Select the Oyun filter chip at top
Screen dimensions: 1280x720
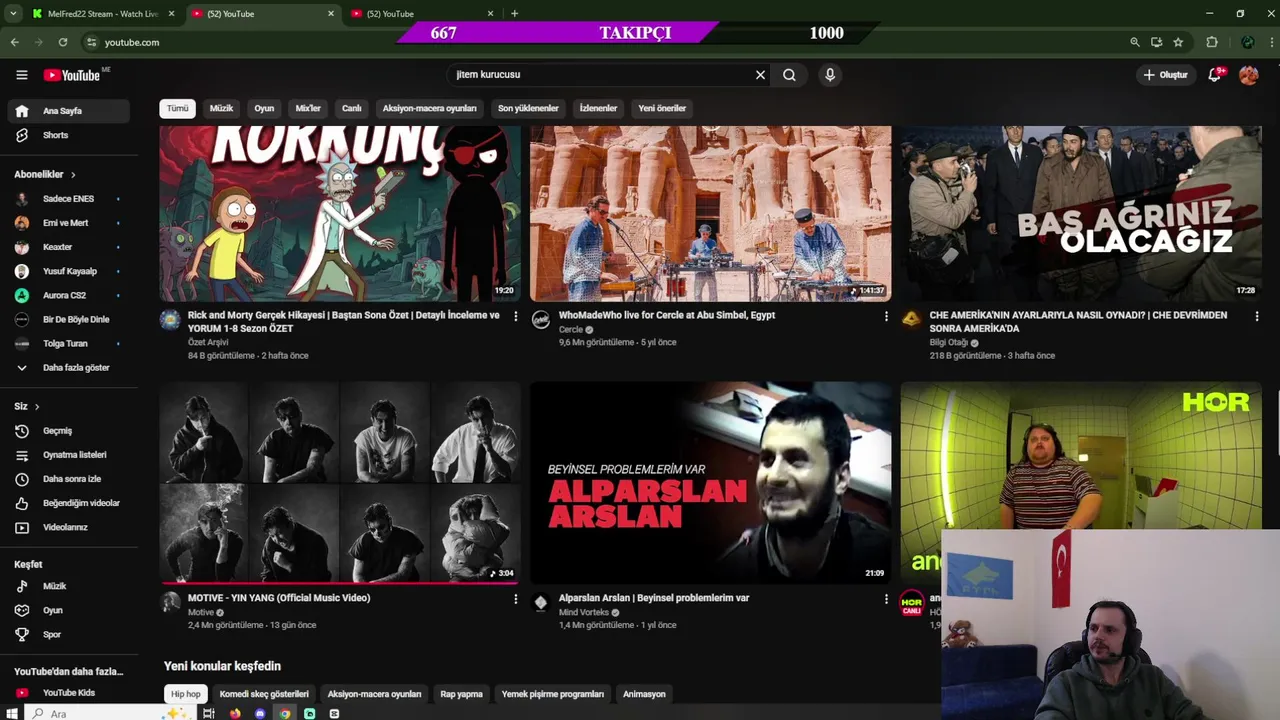tap(264, 108)
